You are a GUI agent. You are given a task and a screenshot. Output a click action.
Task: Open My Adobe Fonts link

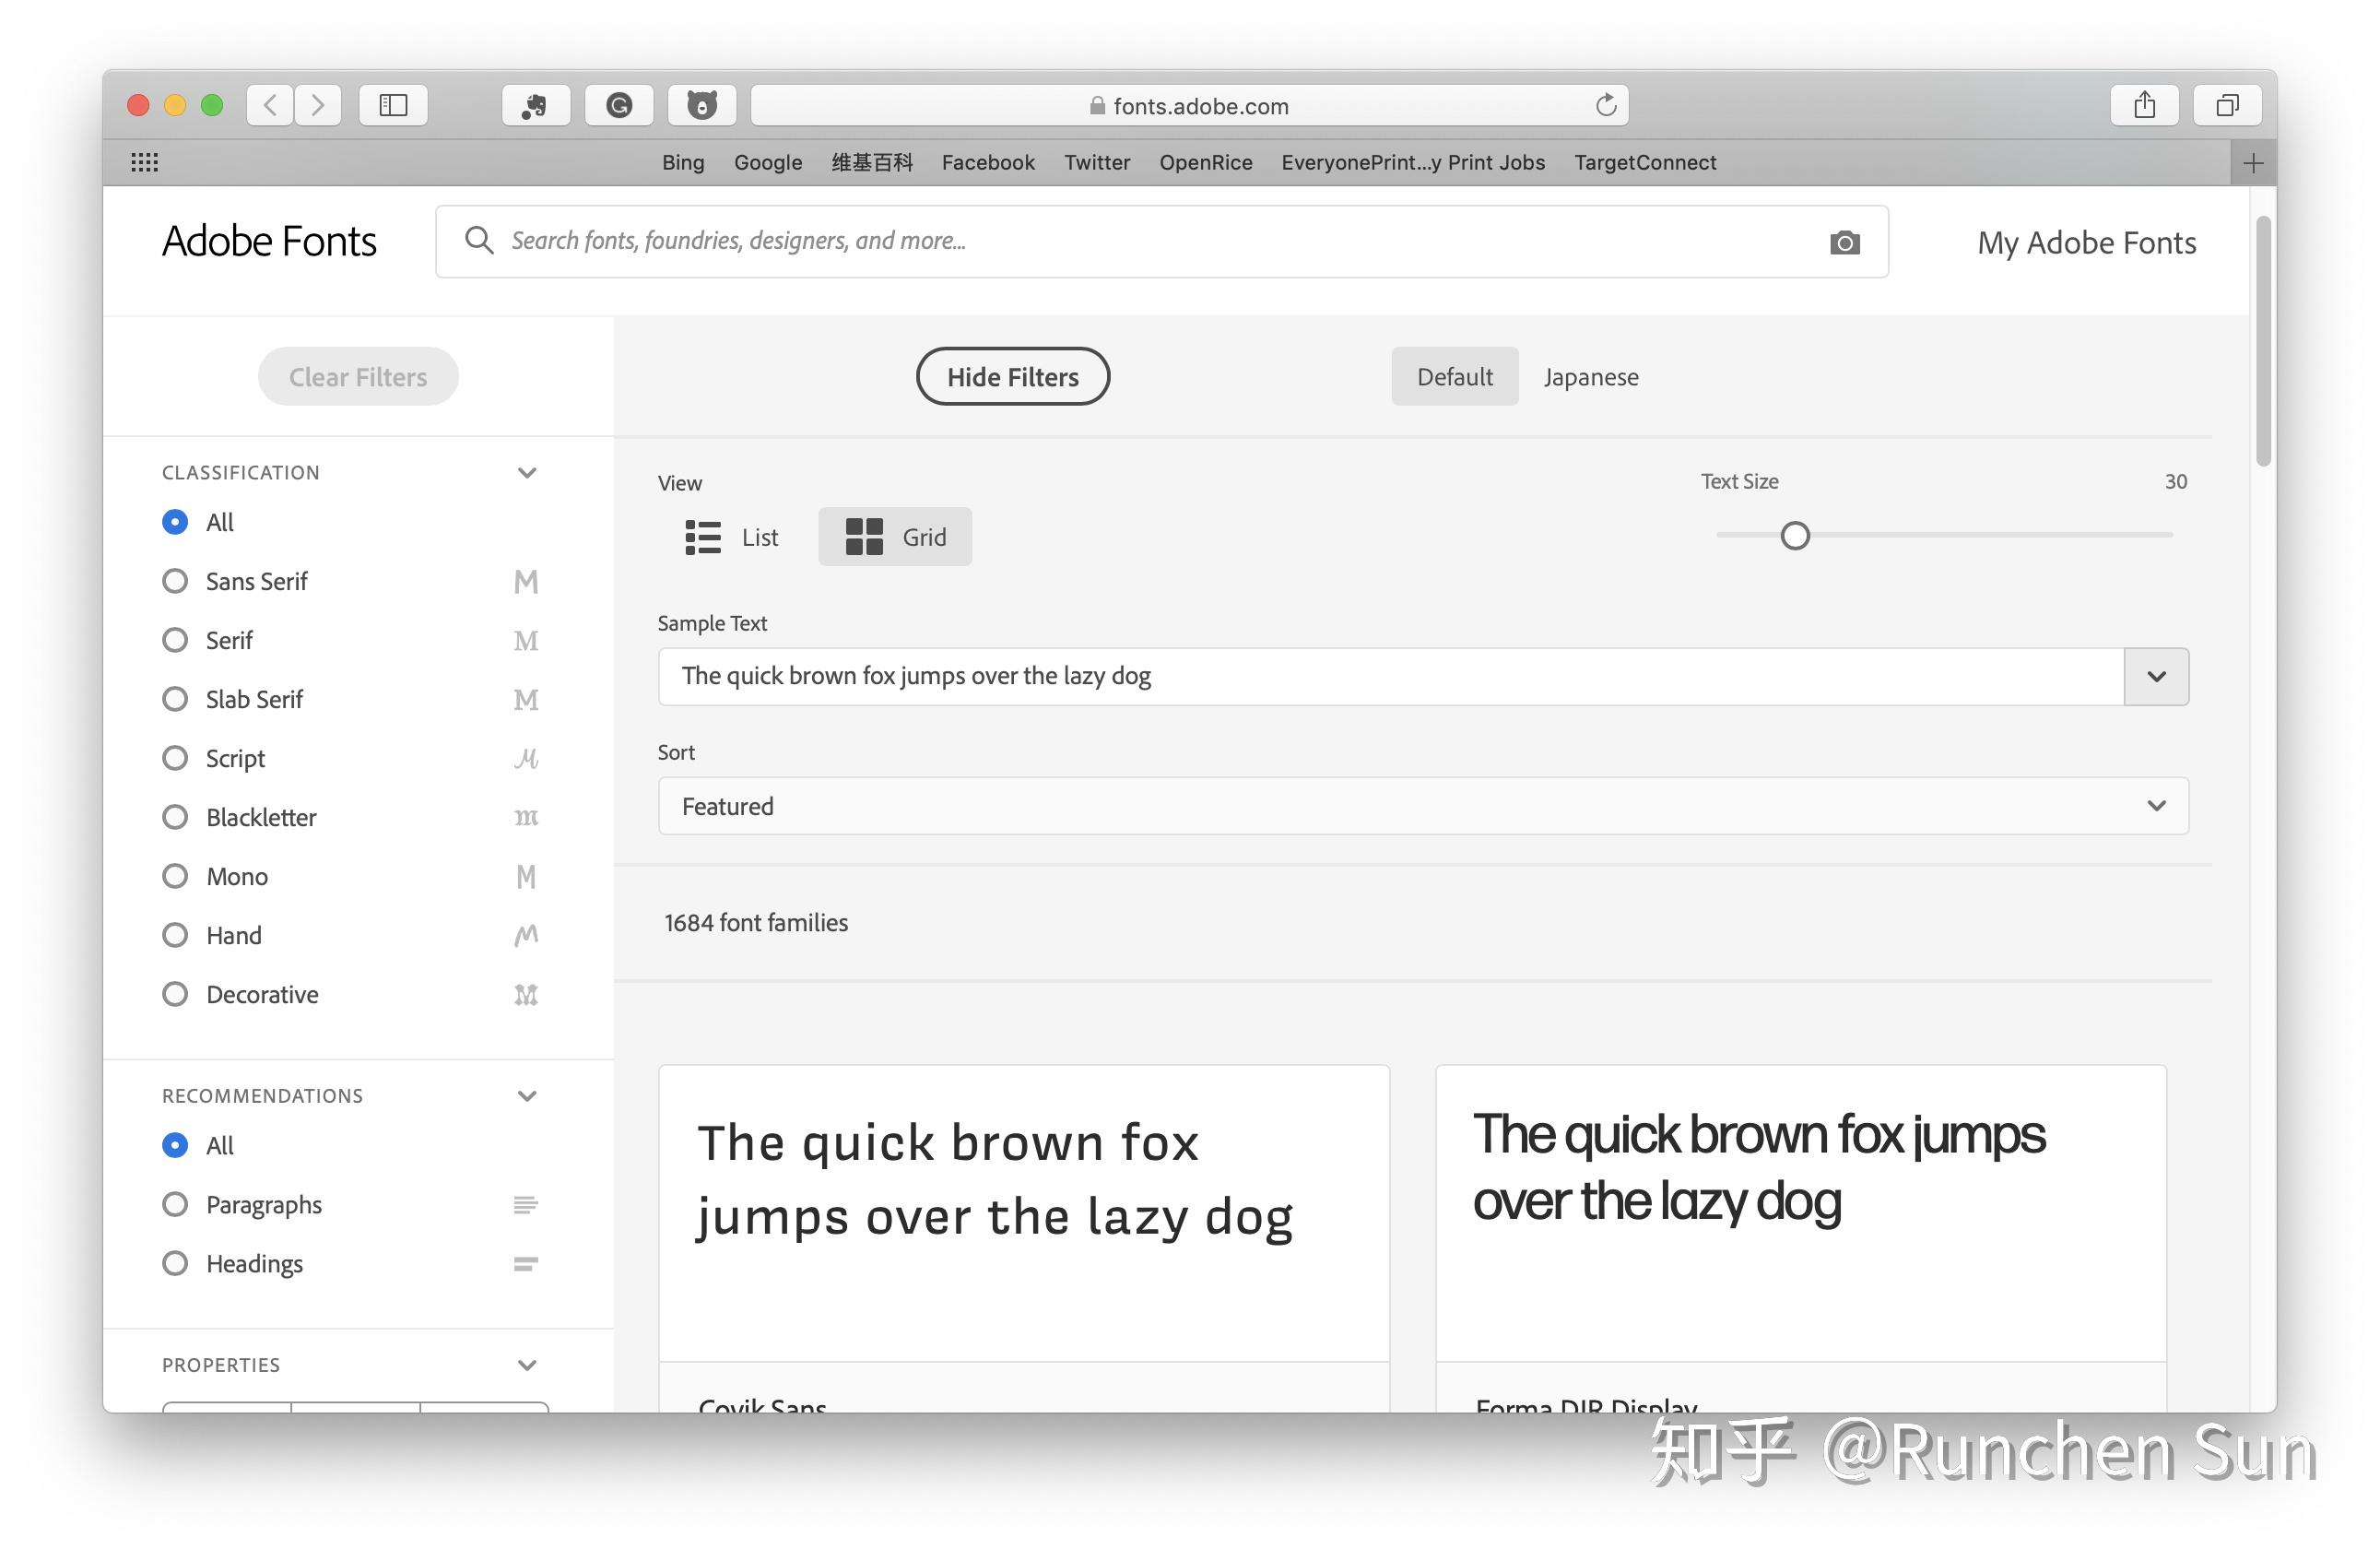[2086, 242]
